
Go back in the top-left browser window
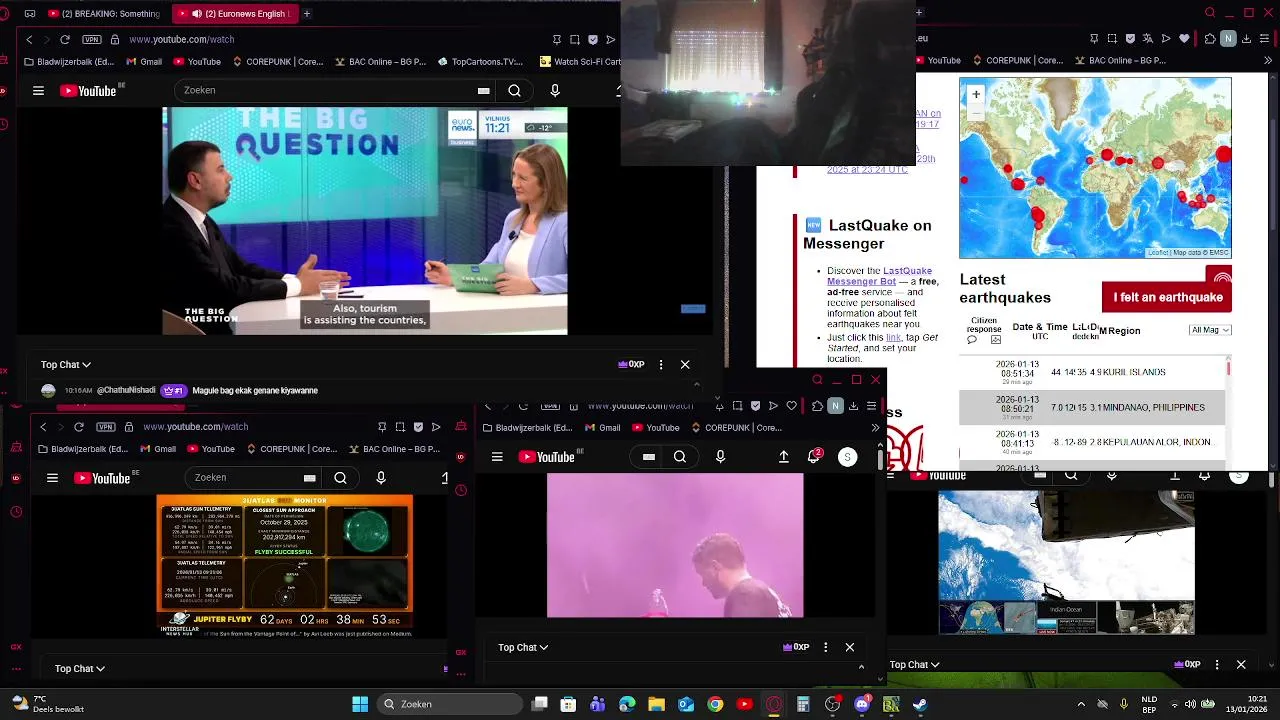29,39
